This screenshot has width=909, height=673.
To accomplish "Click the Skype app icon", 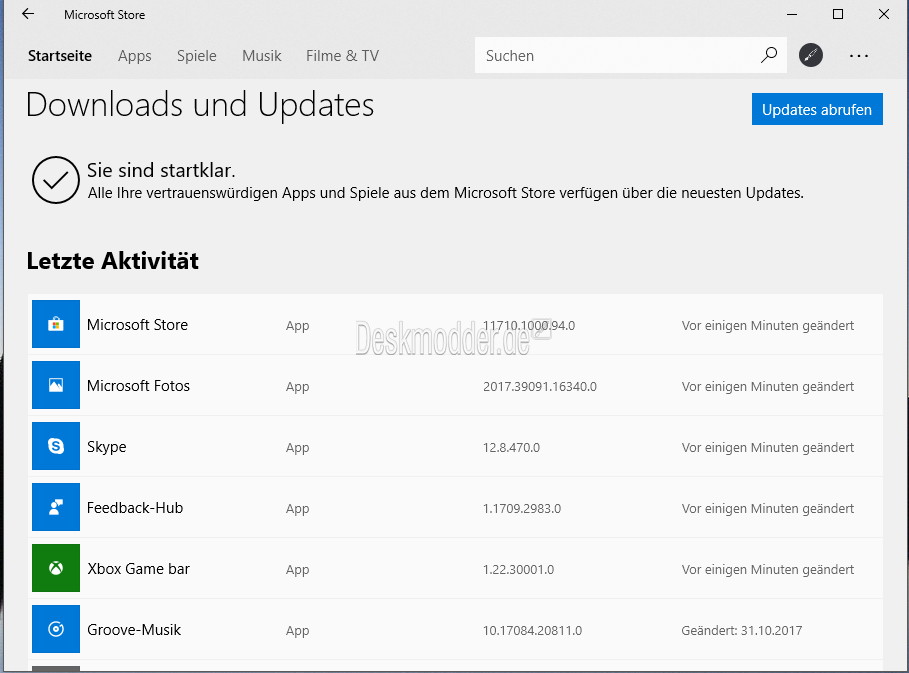I will pyautogui.click(x=56, y=446).
